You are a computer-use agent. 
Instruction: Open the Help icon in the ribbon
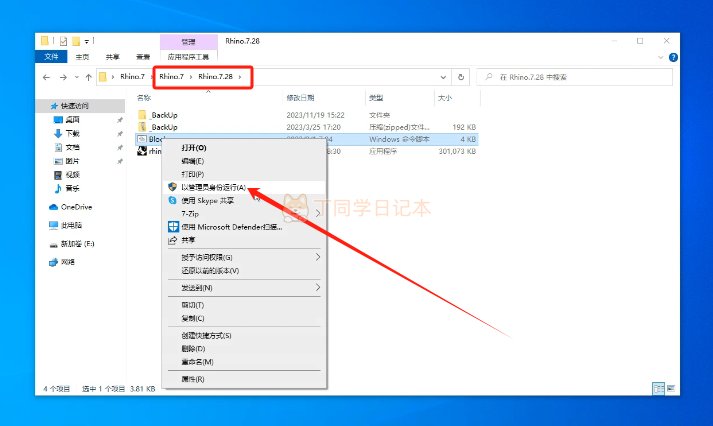[673, 57]
